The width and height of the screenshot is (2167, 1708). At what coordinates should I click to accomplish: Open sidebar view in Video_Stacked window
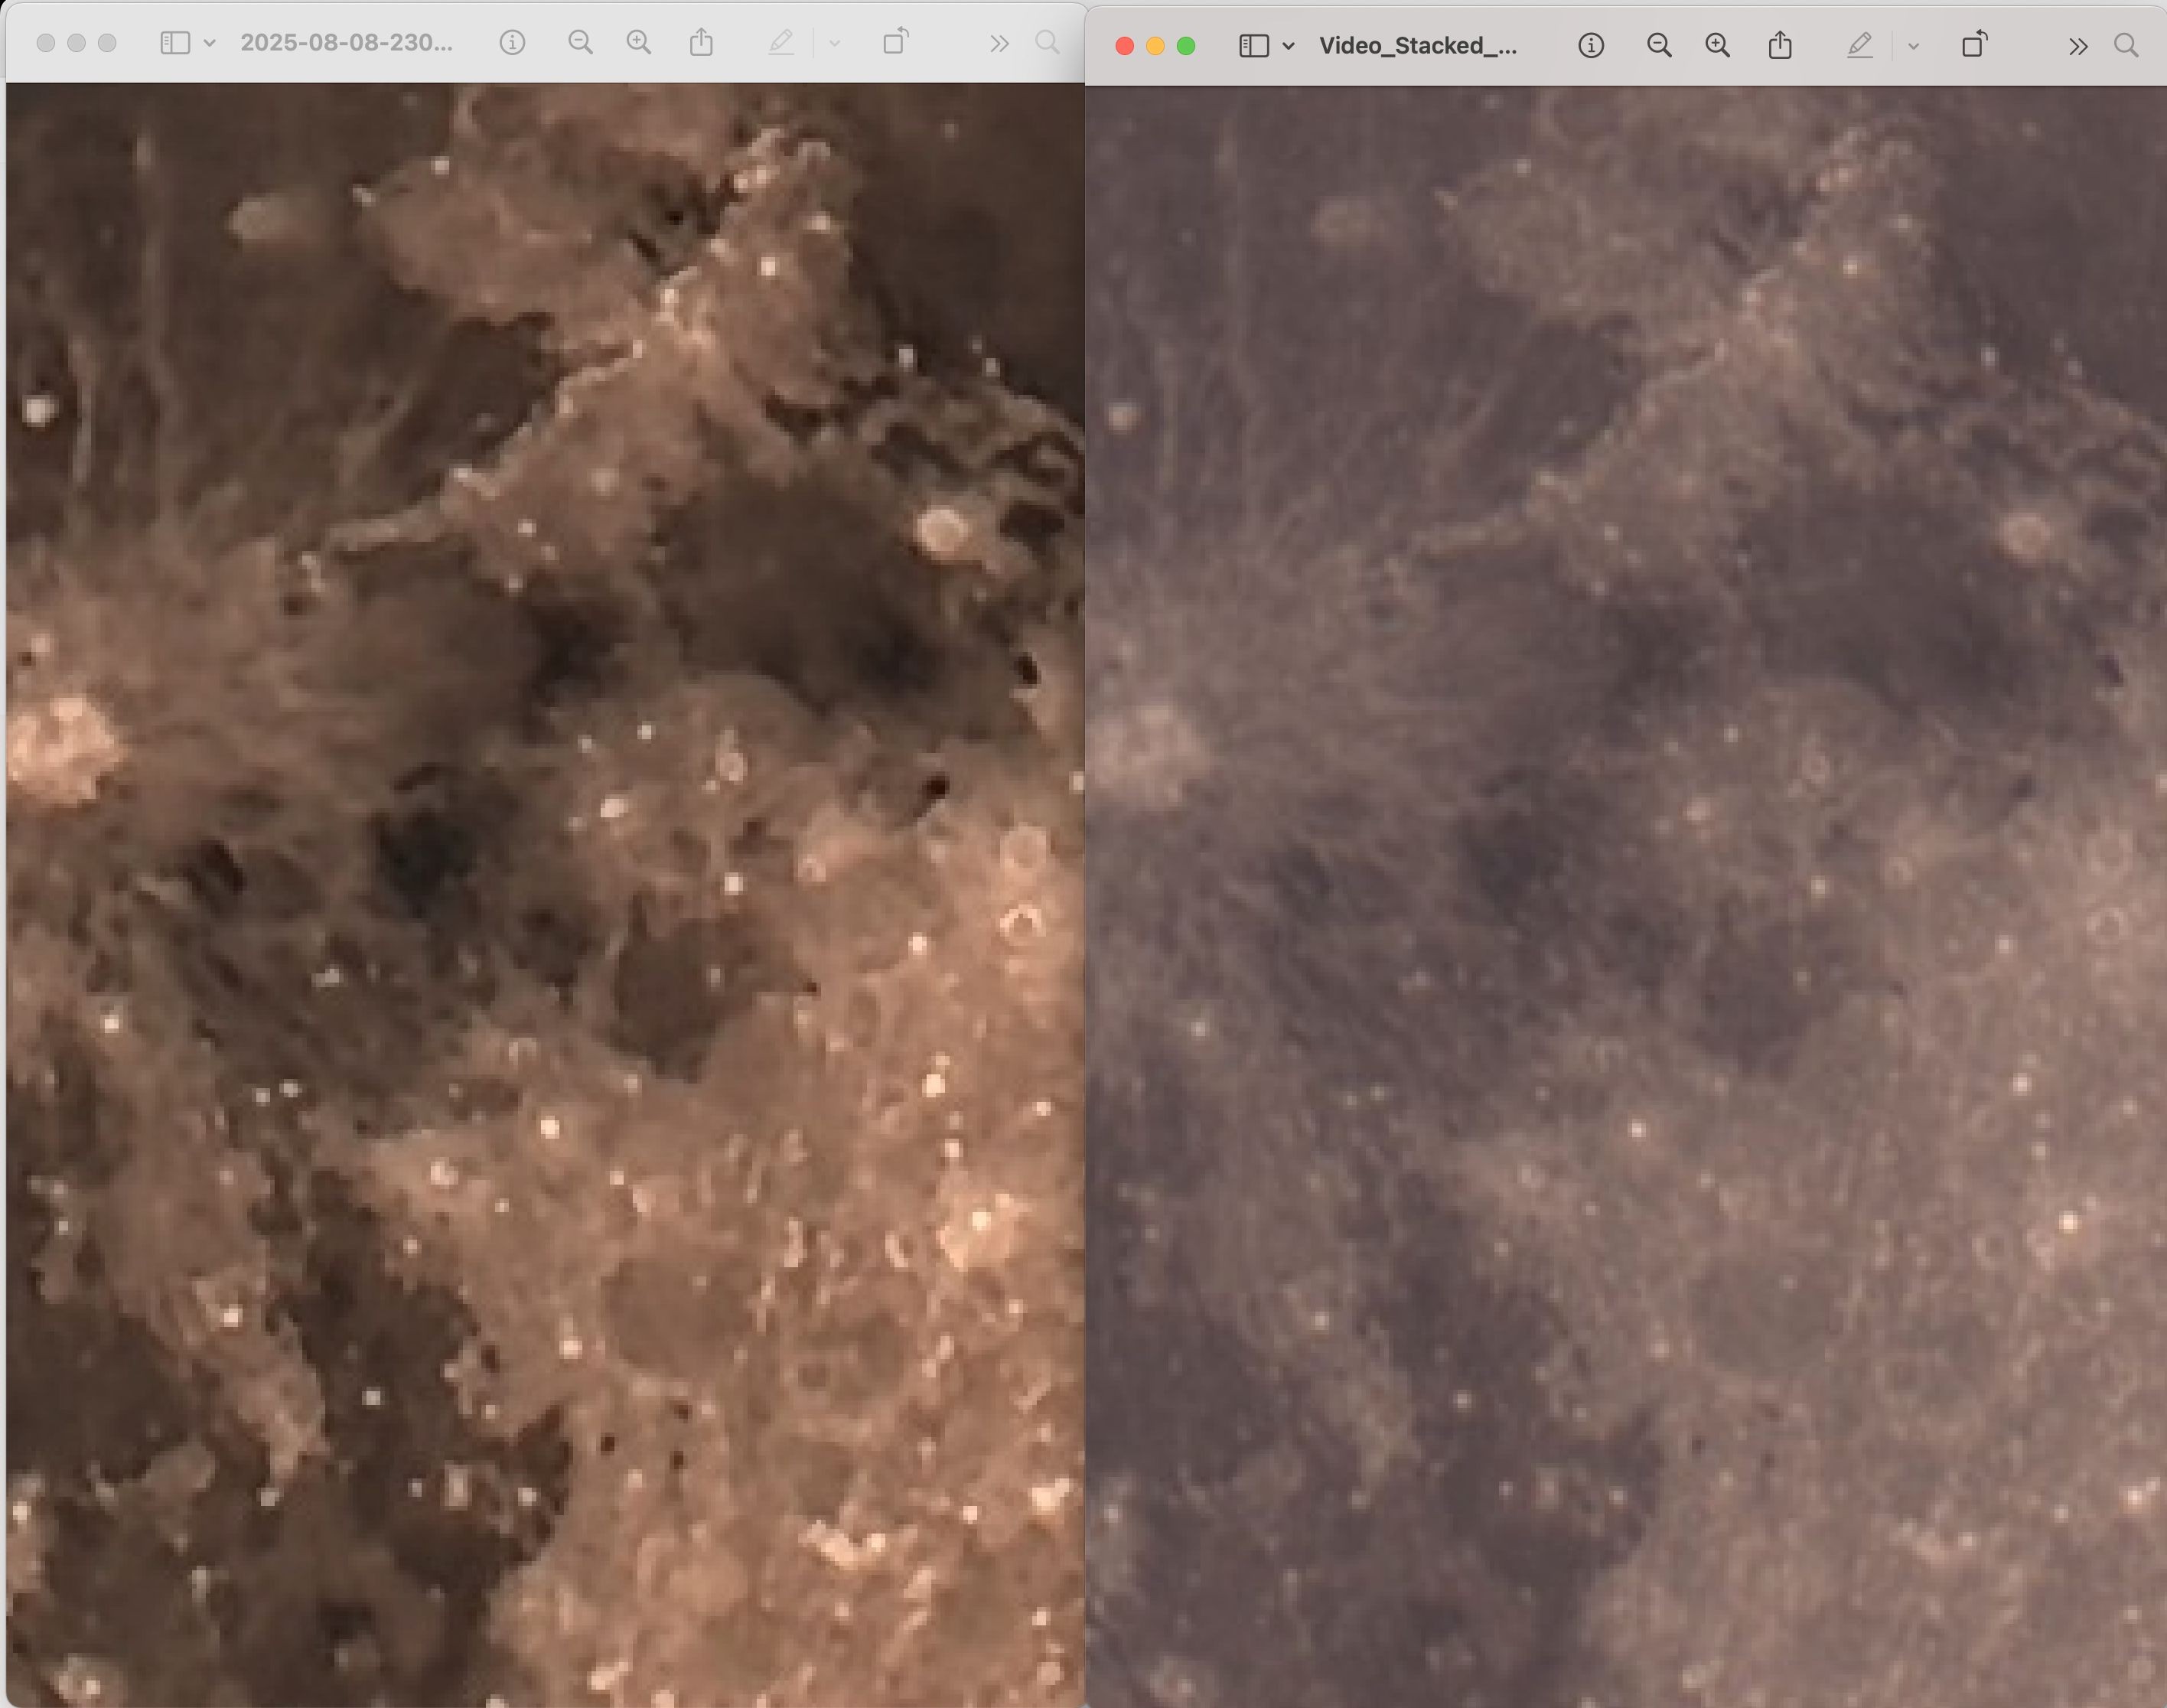[x=1254, y=46]
